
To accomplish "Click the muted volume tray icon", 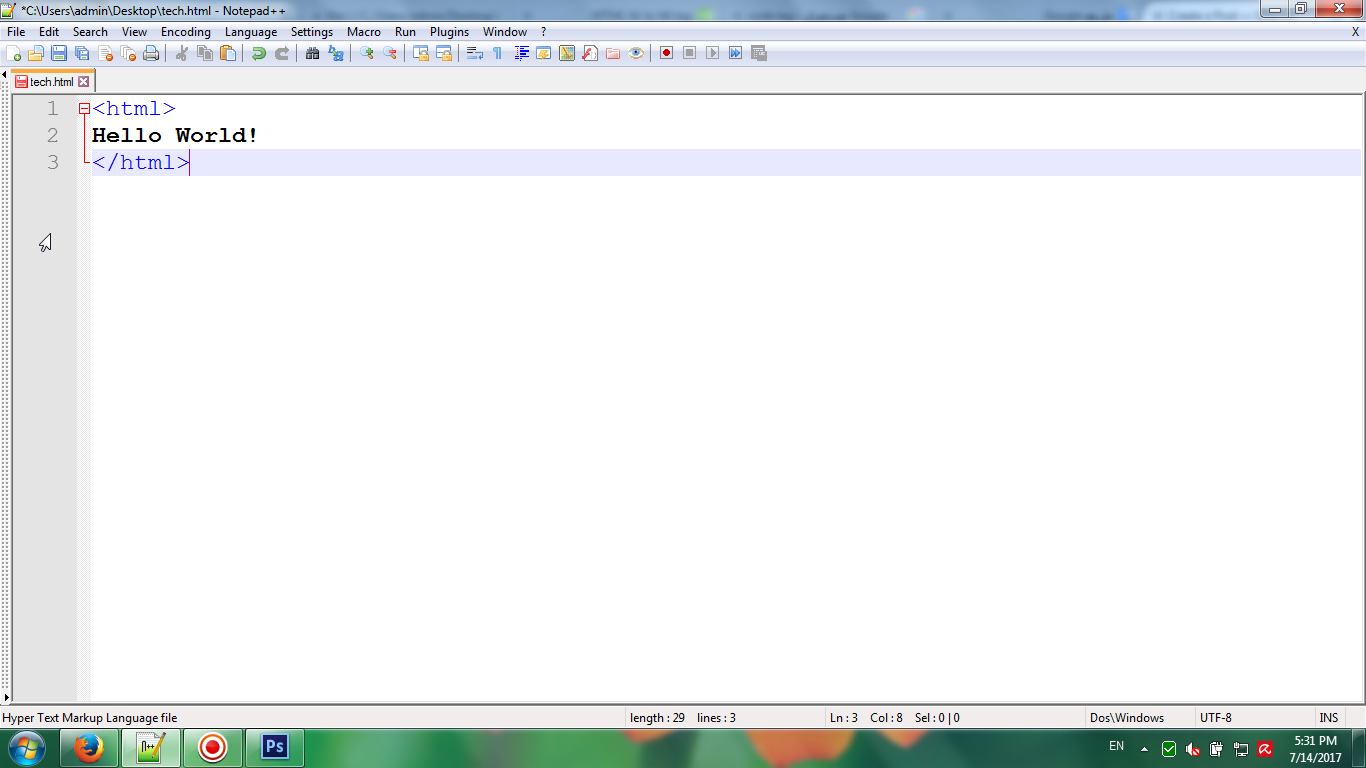I will pyautogui.click(x=1193, y=749).
